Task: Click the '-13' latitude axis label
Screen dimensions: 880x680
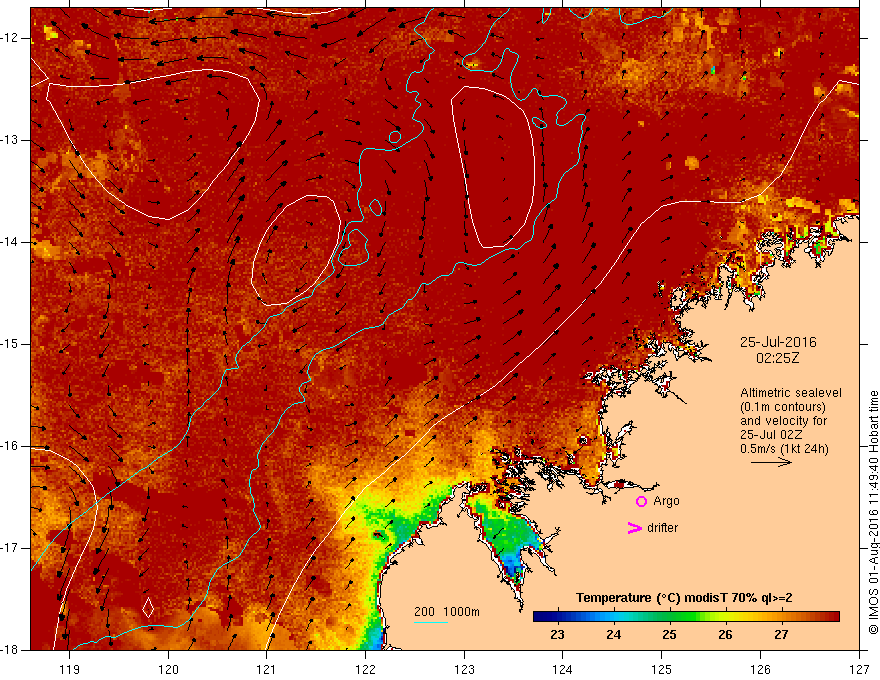Action: pyautogui.click(x=10, y=140)
